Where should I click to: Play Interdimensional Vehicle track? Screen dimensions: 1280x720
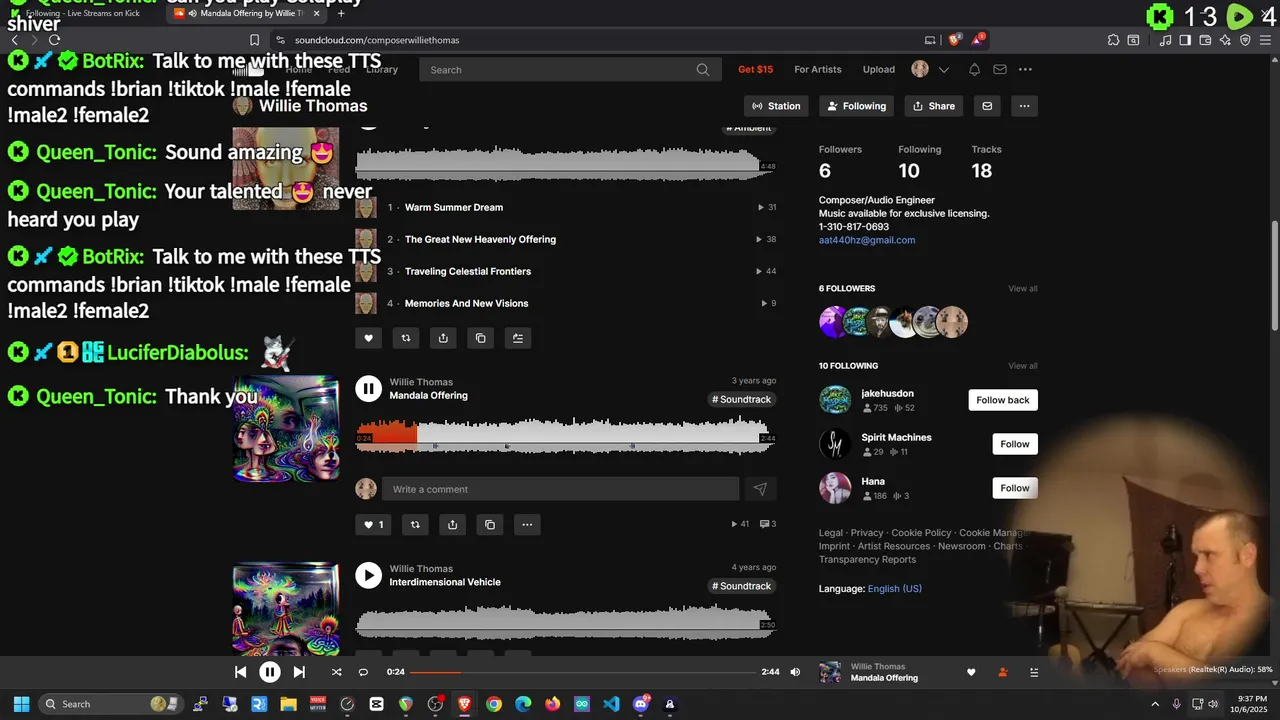coord(368,575)
